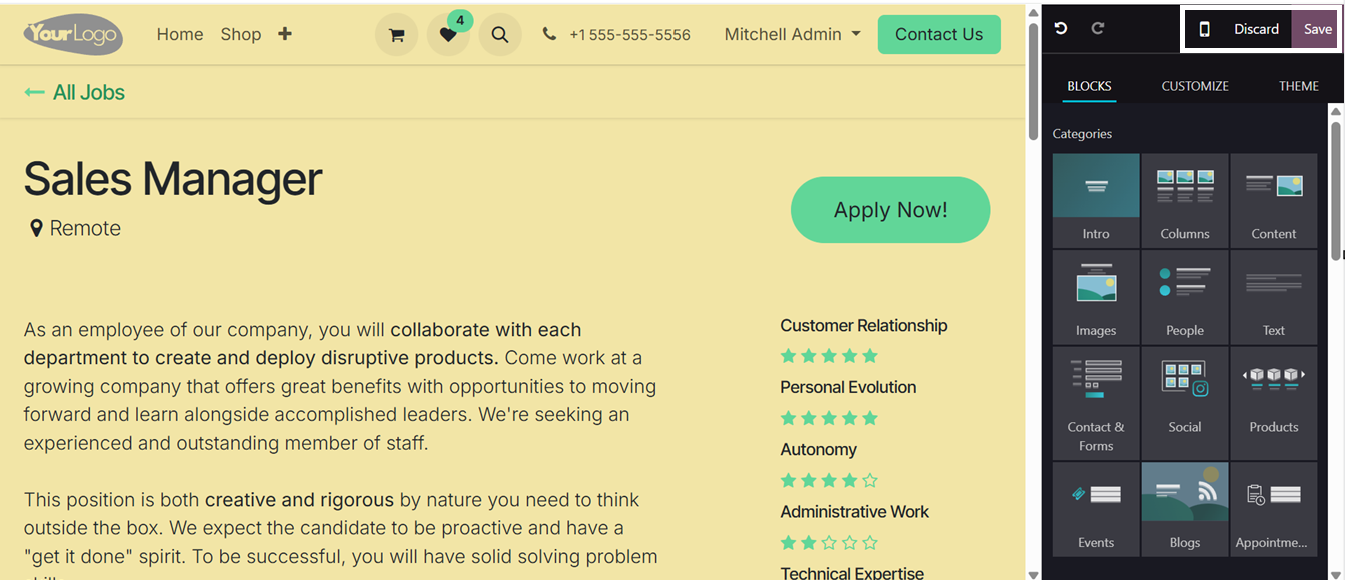Open the shopping cart icon
This screenshot has height=580, width=1345.
coord(396,35)
